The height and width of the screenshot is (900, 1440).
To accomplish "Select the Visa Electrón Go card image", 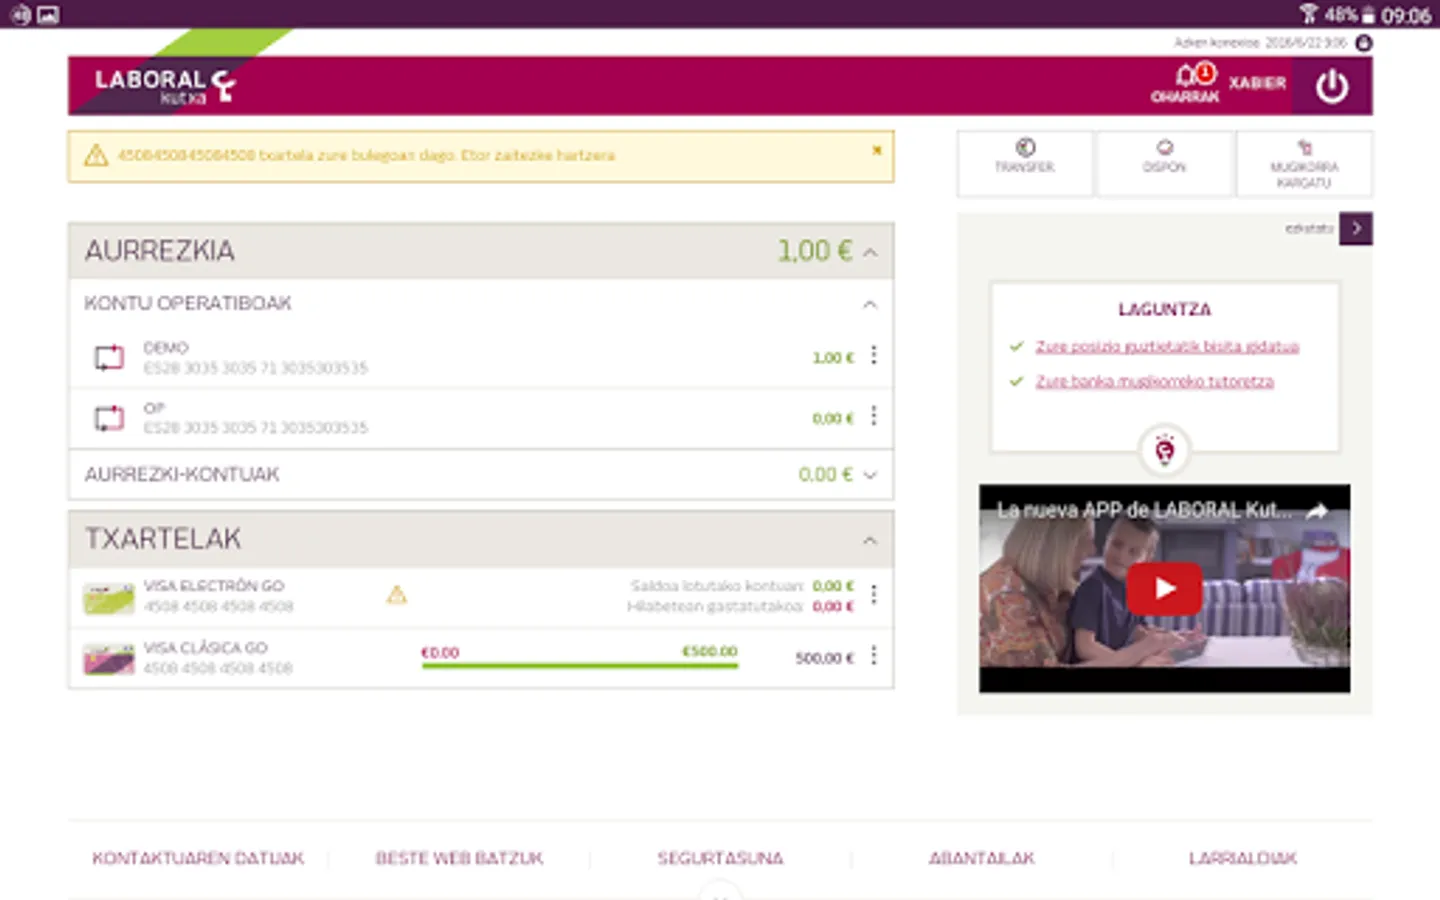I will click(x=108, y=598).
